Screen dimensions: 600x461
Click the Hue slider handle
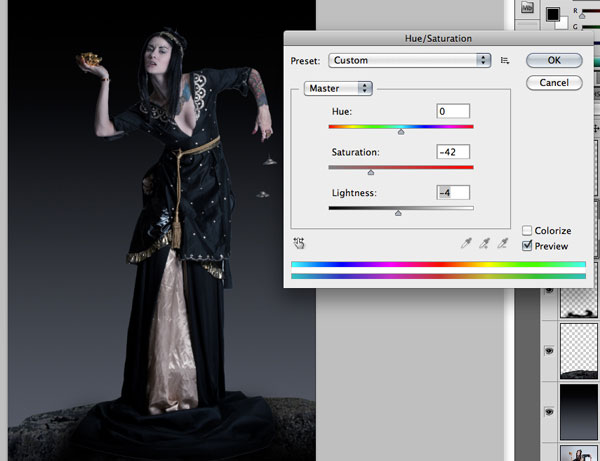pos(401,131)
